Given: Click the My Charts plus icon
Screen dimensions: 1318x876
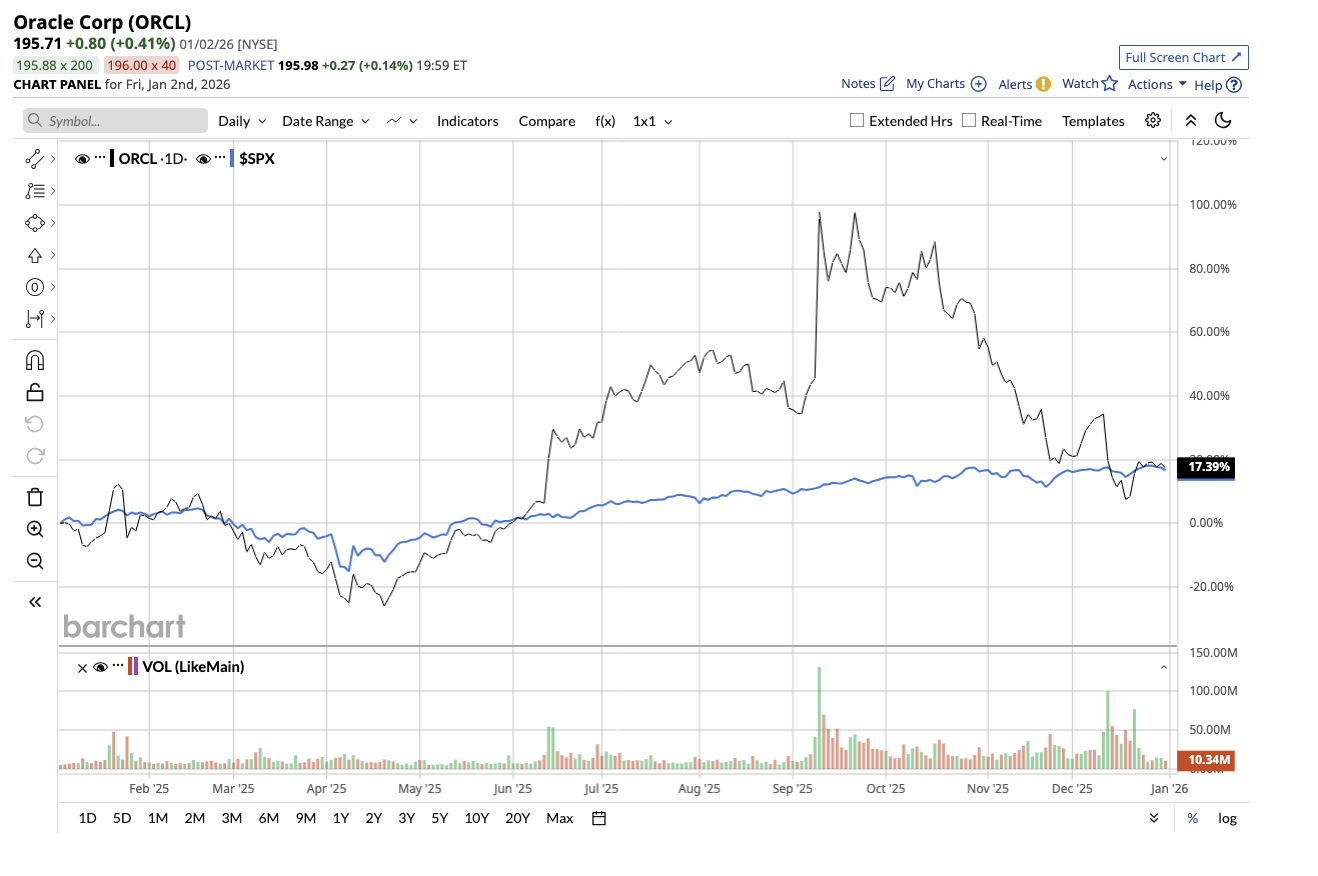Looking at the screenshot, I should 979,84.
